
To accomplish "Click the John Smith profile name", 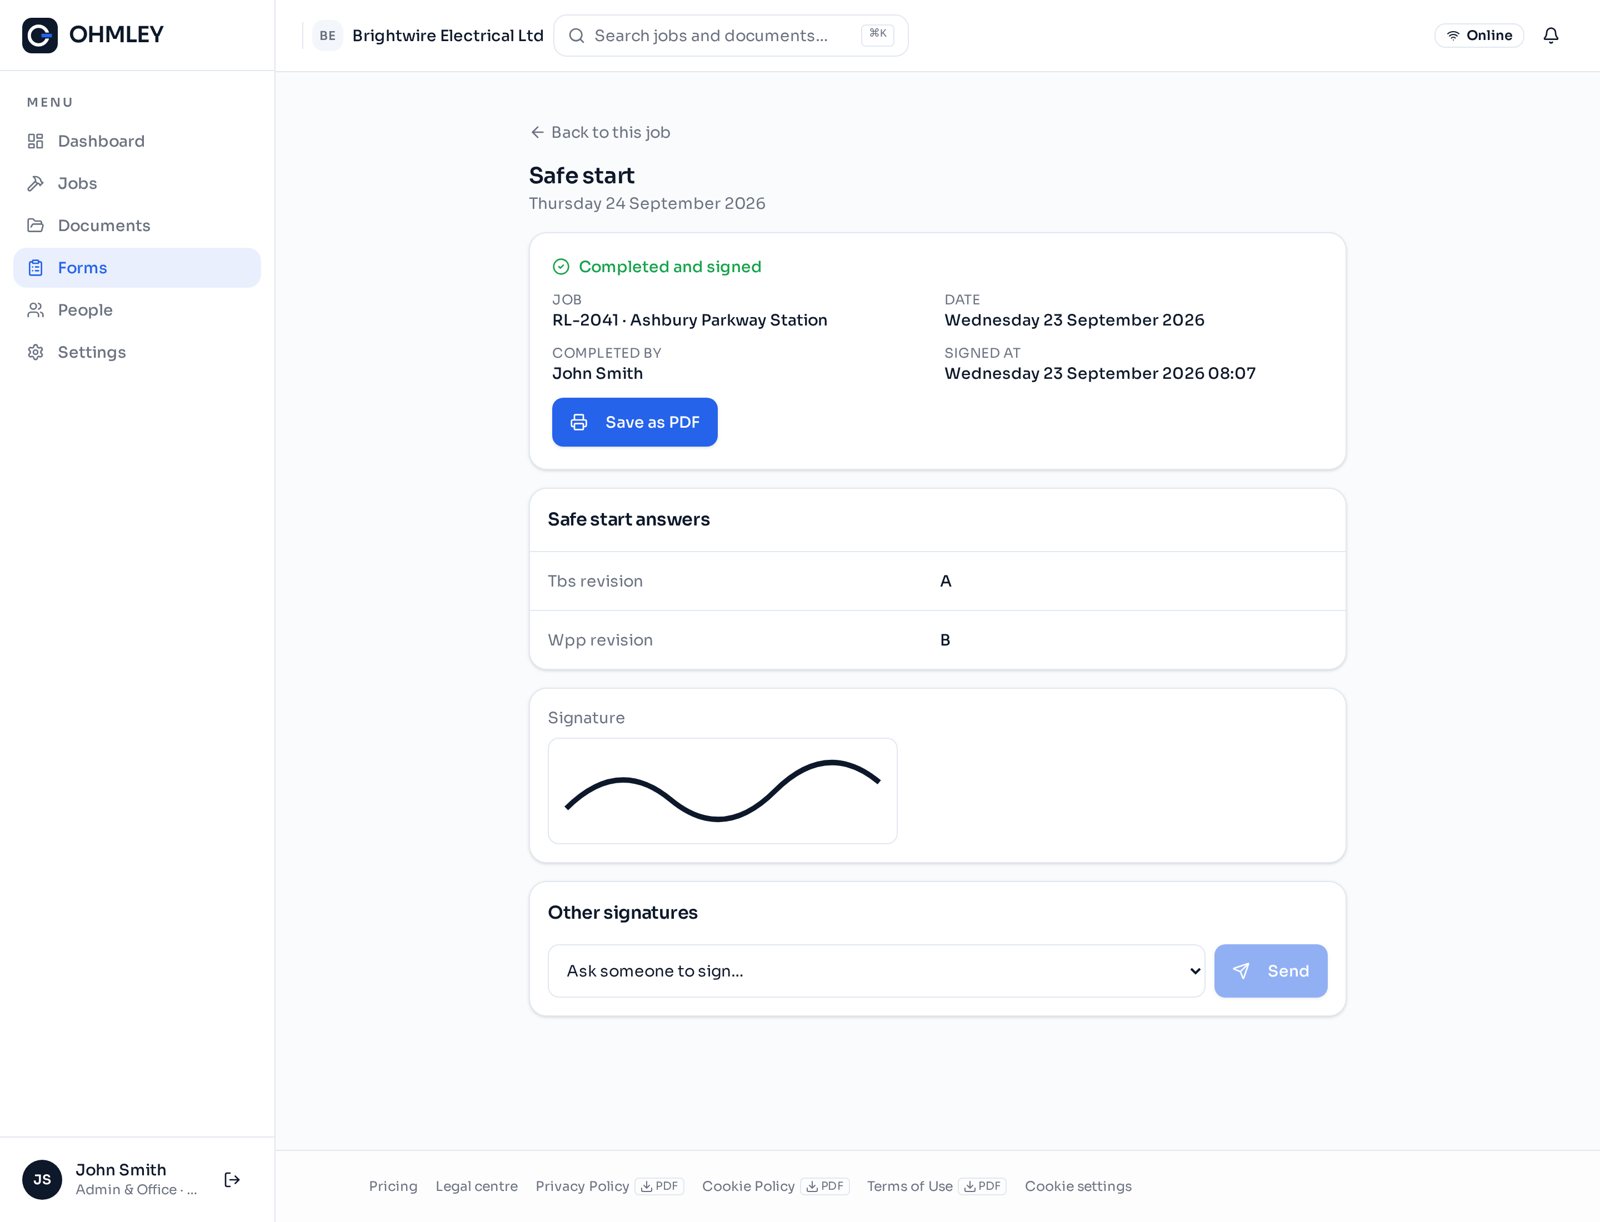I will click(x=121, y=1170).
